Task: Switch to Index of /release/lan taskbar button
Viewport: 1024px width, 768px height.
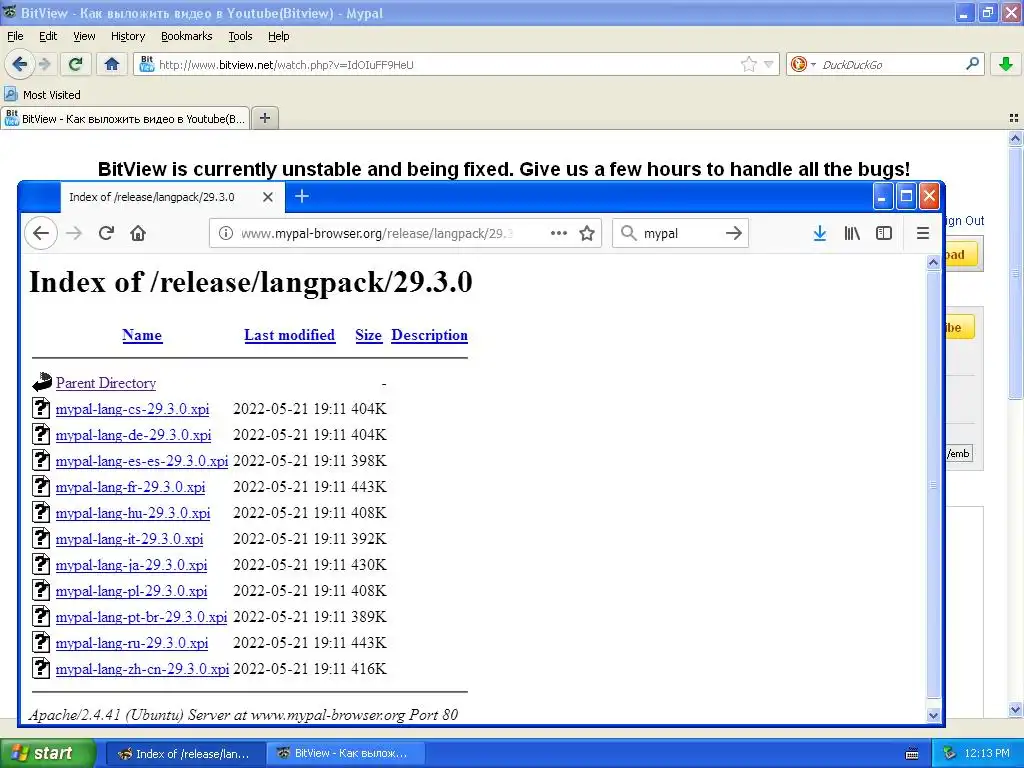Action: click(186, 754)
